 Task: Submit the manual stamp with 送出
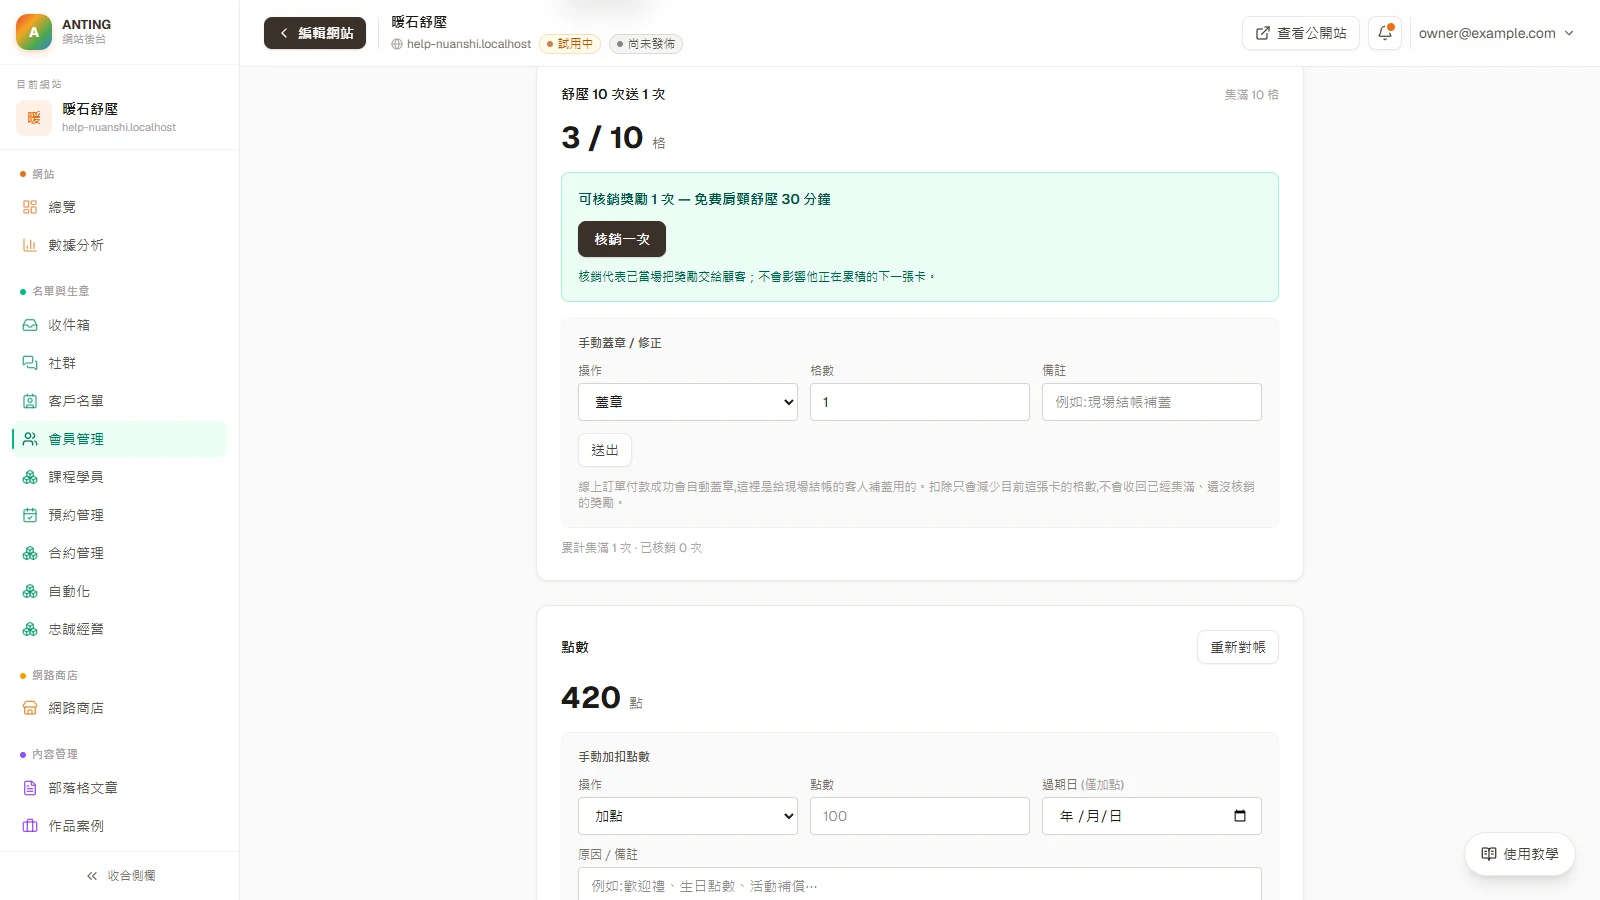pyautogui.click(x=605, y=450)
